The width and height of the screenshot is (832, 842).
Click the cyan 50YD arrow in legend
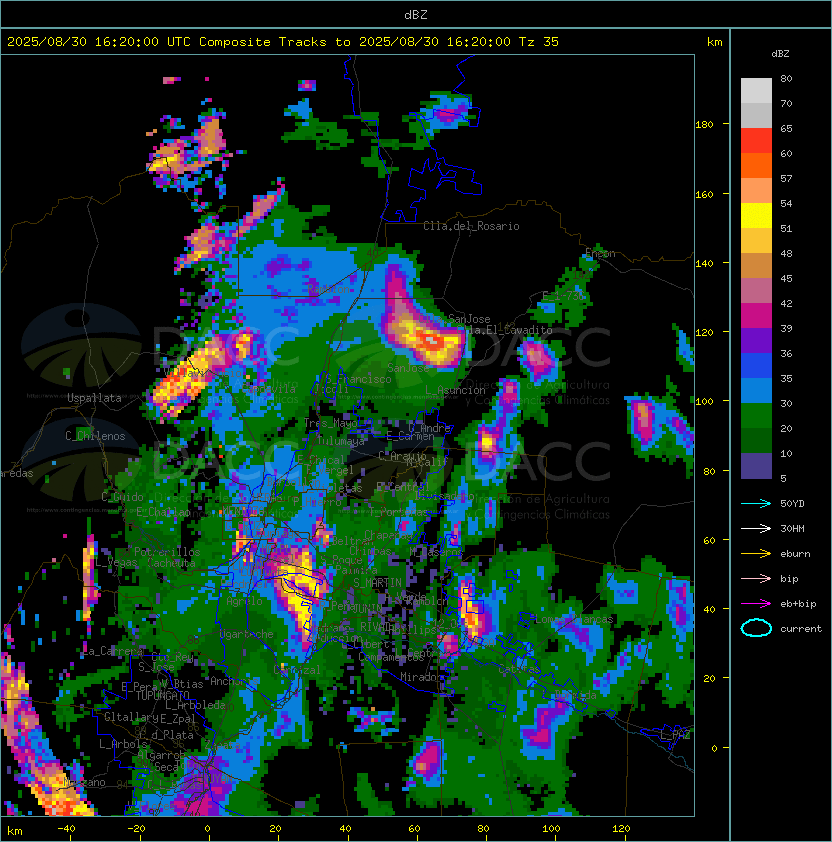756,504
